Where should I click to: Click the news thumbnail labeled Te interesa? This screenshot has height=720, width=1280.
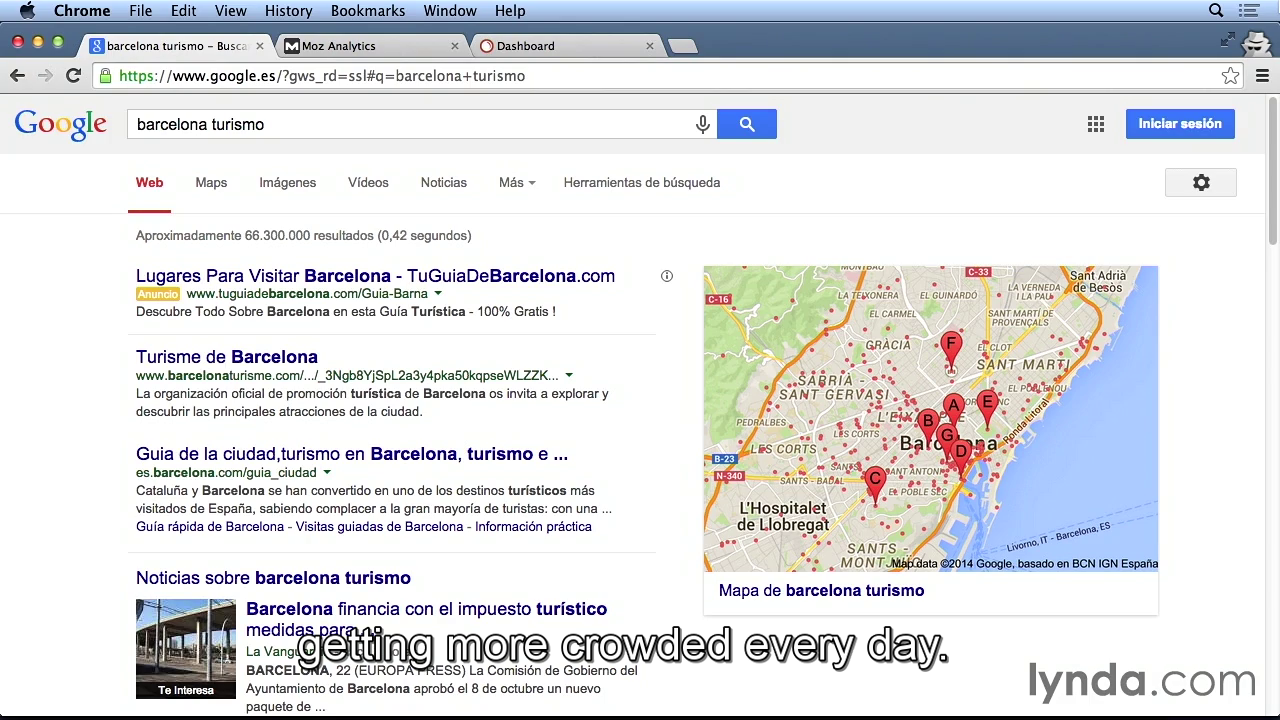coord(186,649)
